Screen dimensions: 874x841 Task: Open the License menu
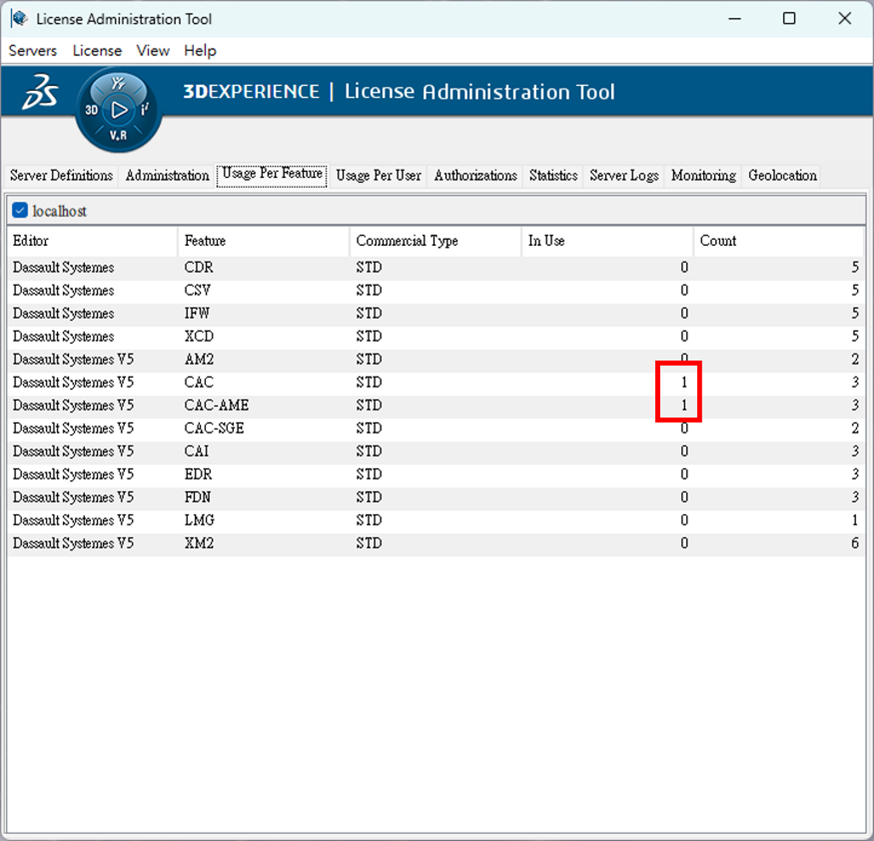click(97, 51)
